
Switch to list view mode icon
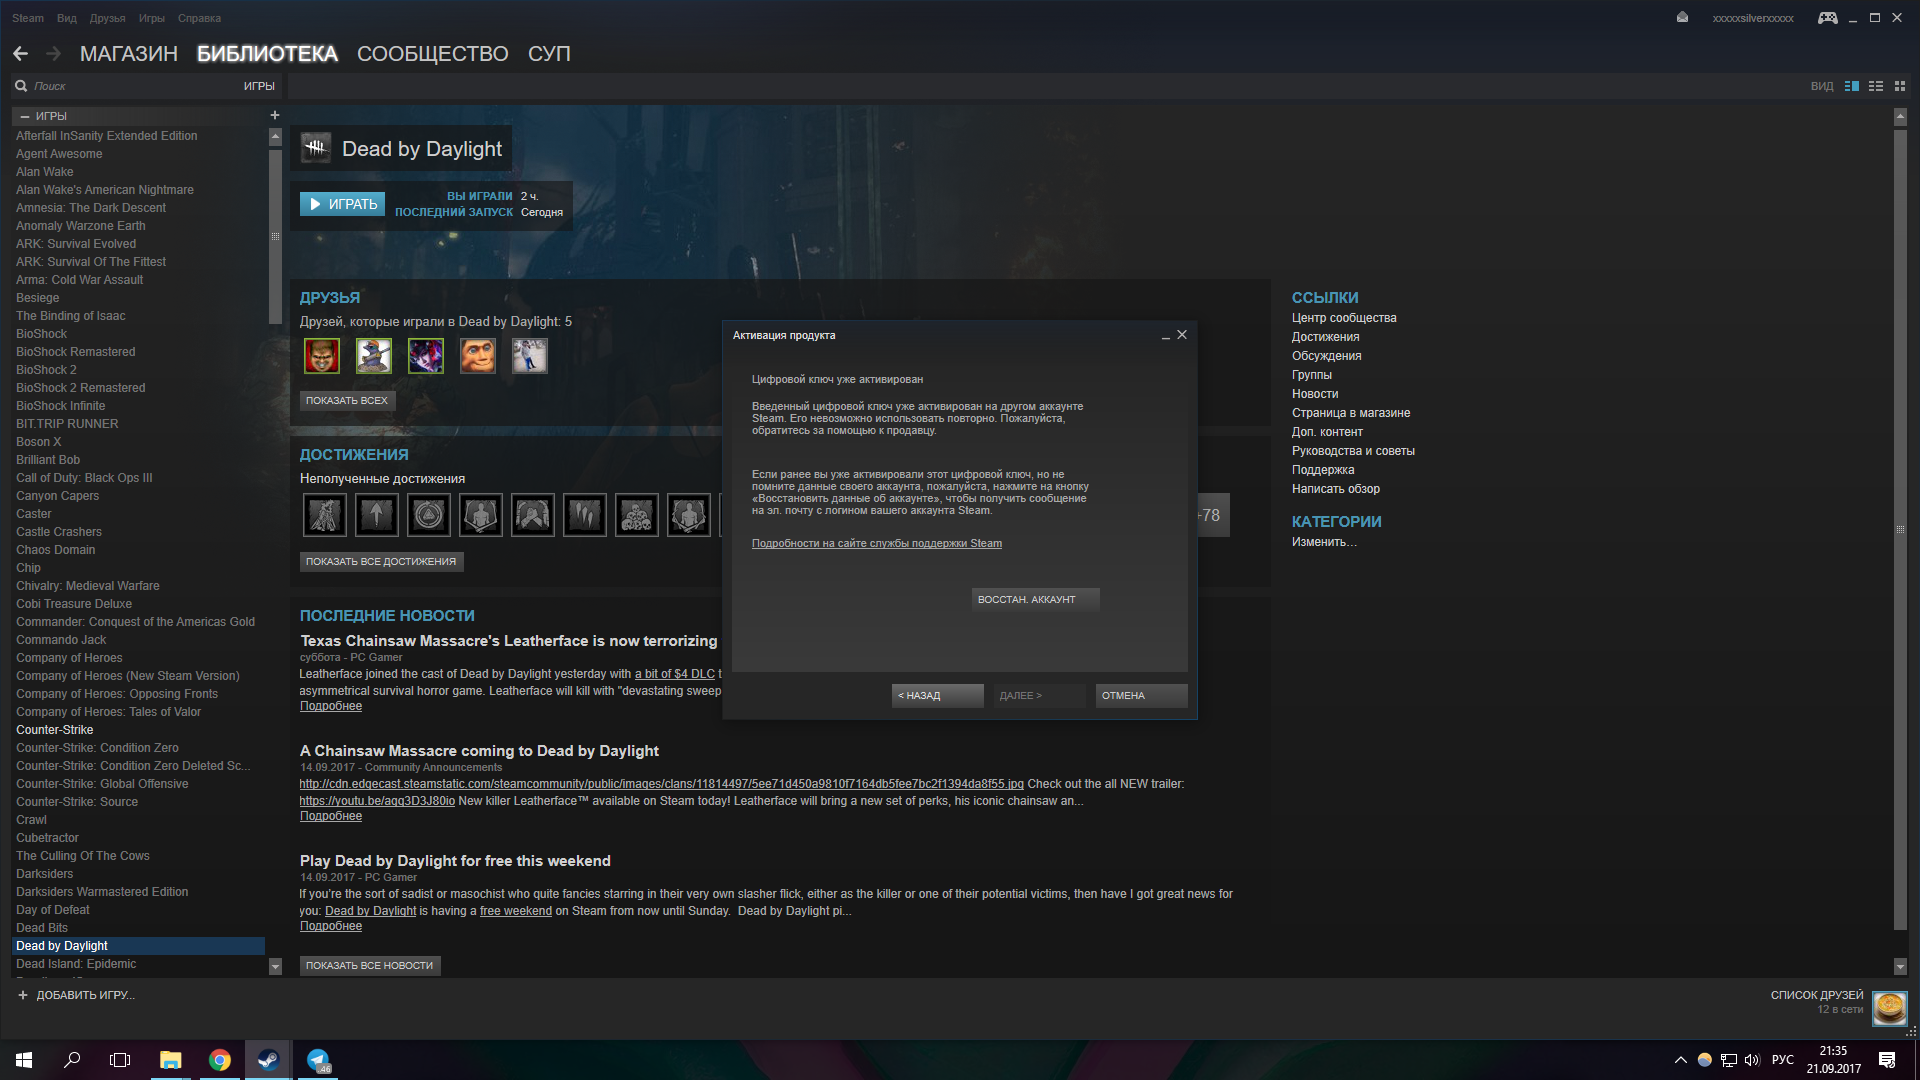coord(1876,87)
